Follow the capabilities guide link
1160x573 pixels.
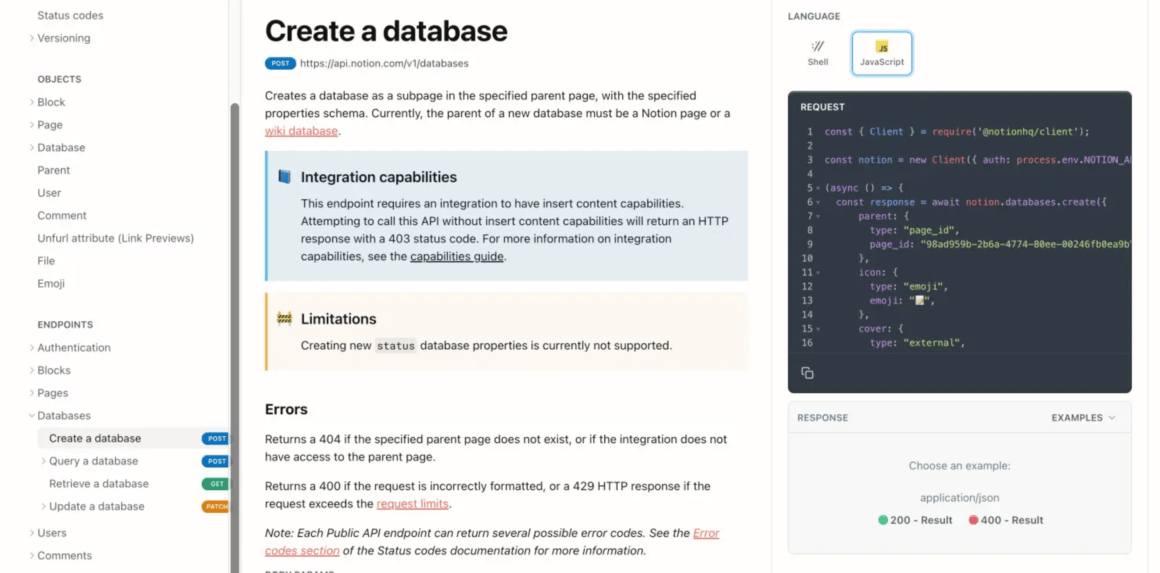click(456, 256)
